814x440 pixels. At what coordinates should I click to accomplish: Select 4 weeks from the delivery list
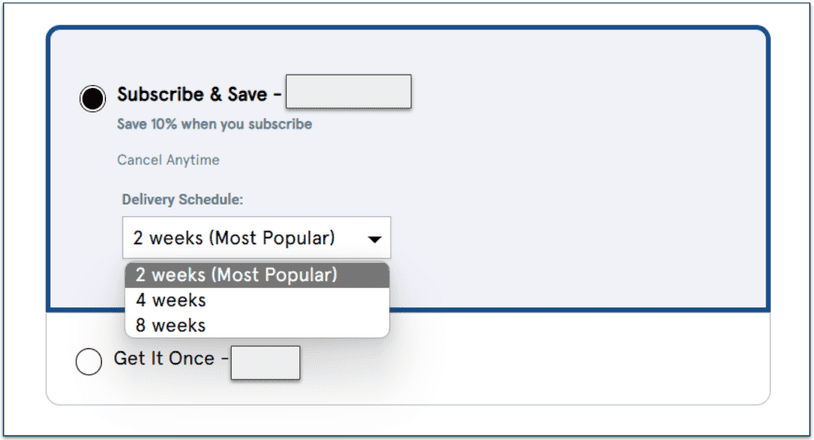171,300
